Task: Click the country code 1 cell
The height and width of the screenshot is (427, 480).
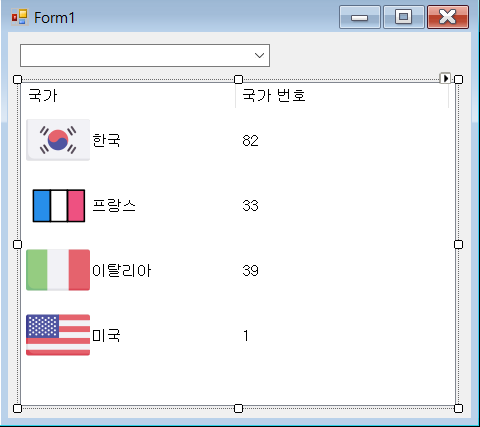Action: point(246,336)
